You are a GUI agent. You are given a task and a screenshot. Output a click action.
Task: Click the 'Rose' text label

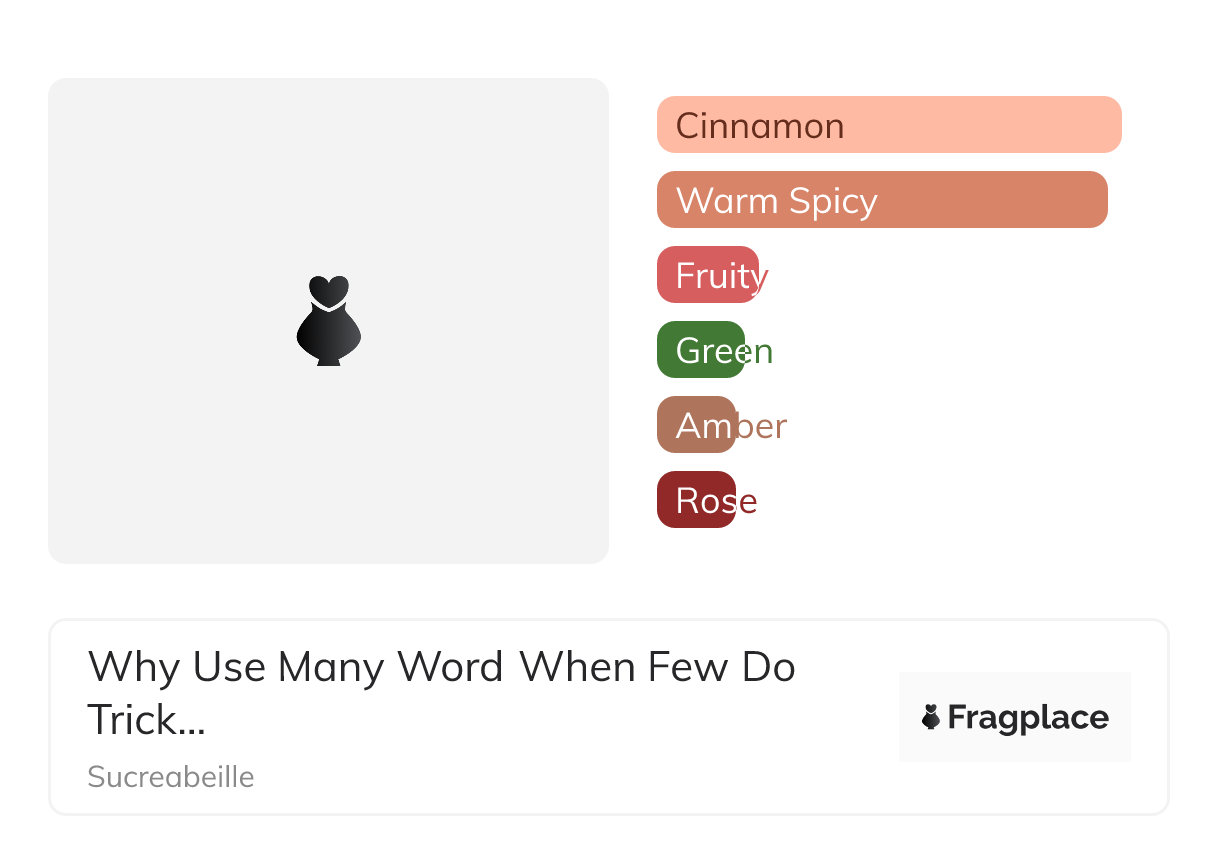point(716,501)
